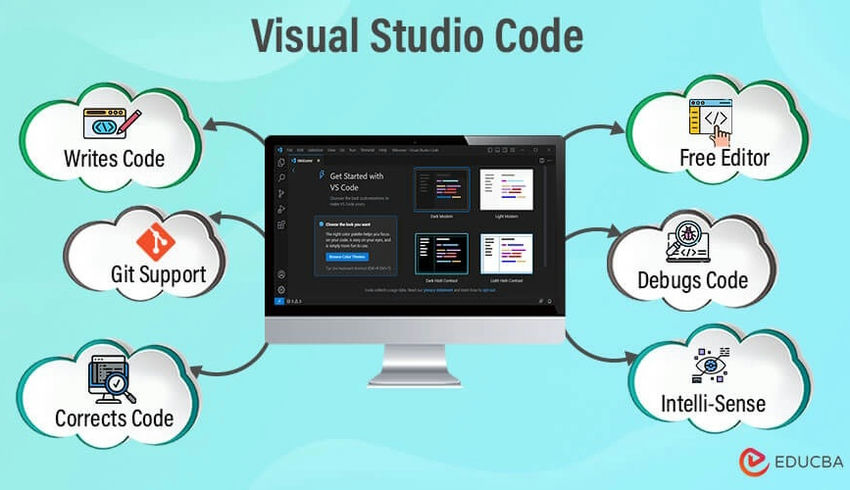Close the VS Code window

(x=549, y=150)
